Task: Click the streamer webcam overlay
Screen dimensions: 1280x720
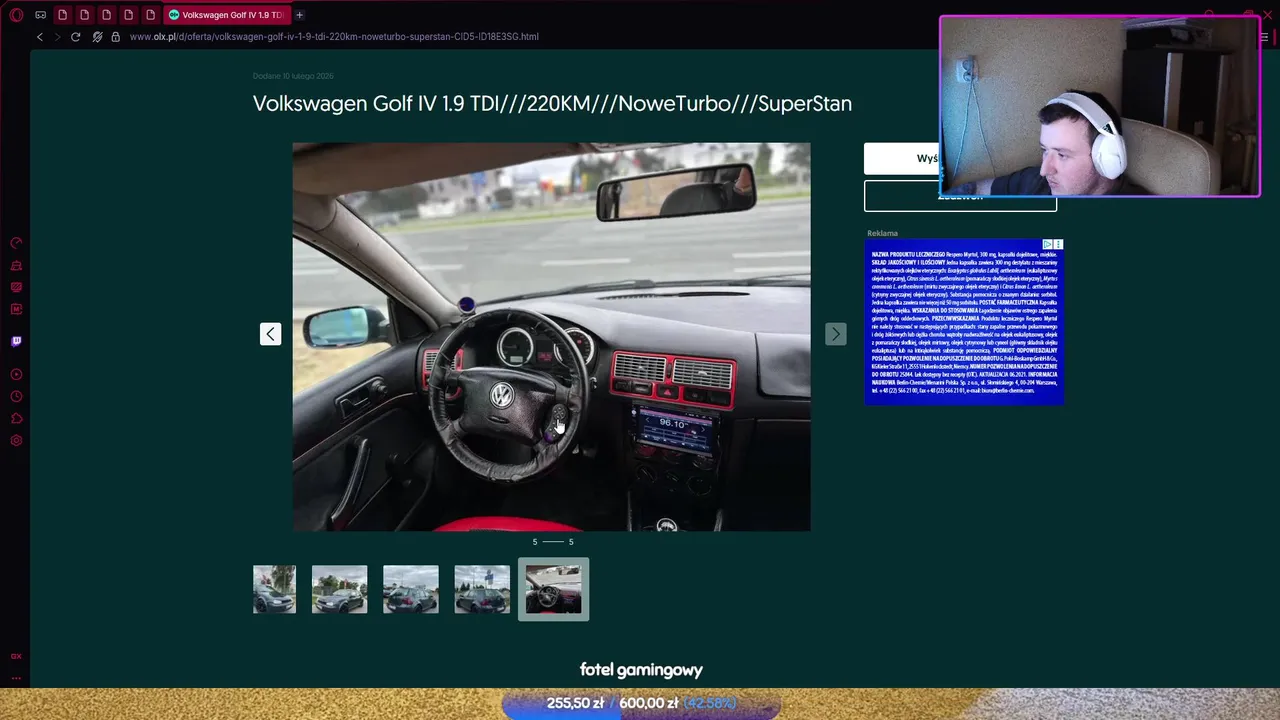Action: pyautogui.click(x=1100, y=105)
